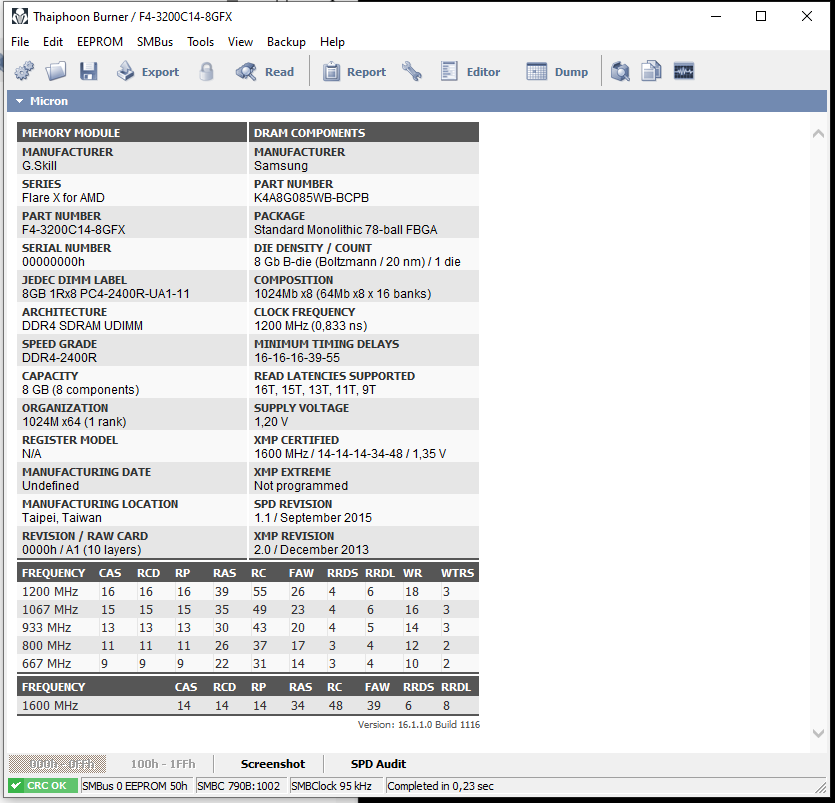Open the View menu
Image resolution: width=835 pixels, height=803 pixels.
point(240,42)
